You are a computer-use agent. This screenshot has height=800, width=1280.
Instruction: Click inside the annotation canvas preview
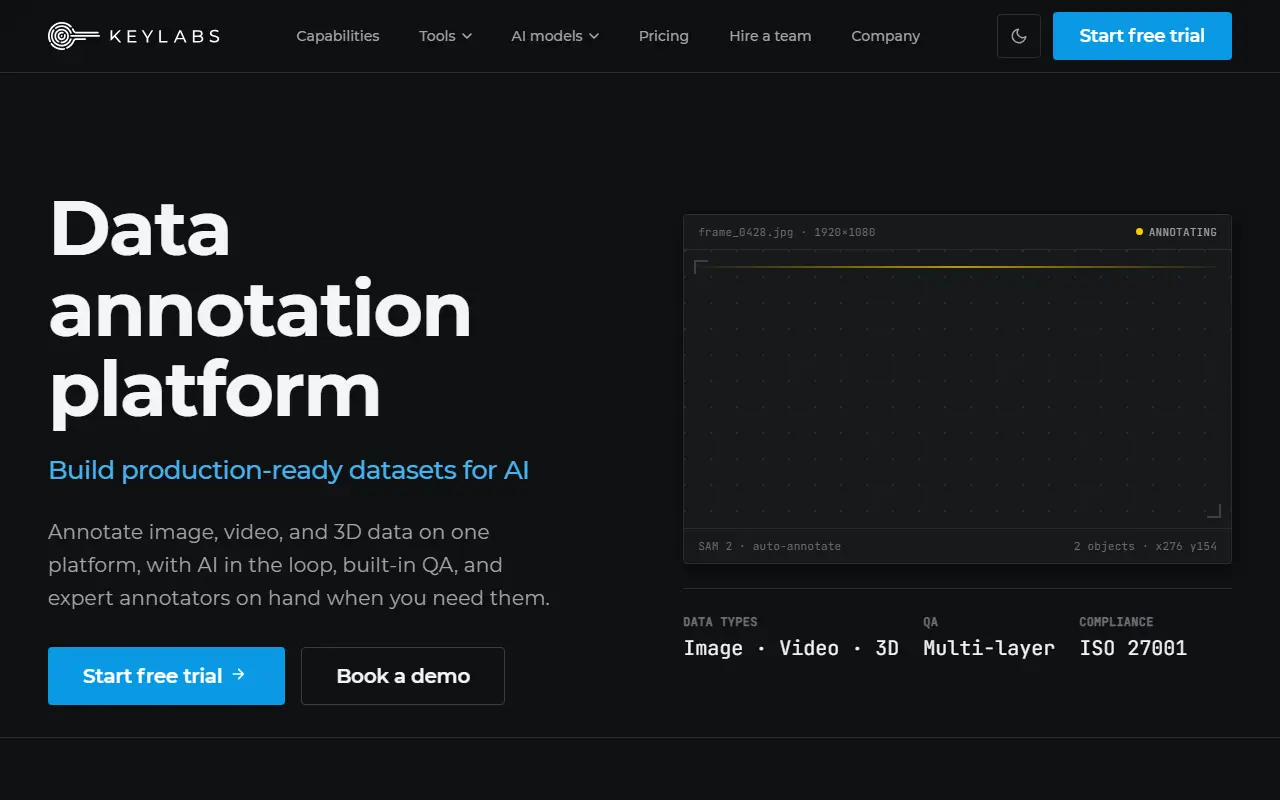click(957, 389)
